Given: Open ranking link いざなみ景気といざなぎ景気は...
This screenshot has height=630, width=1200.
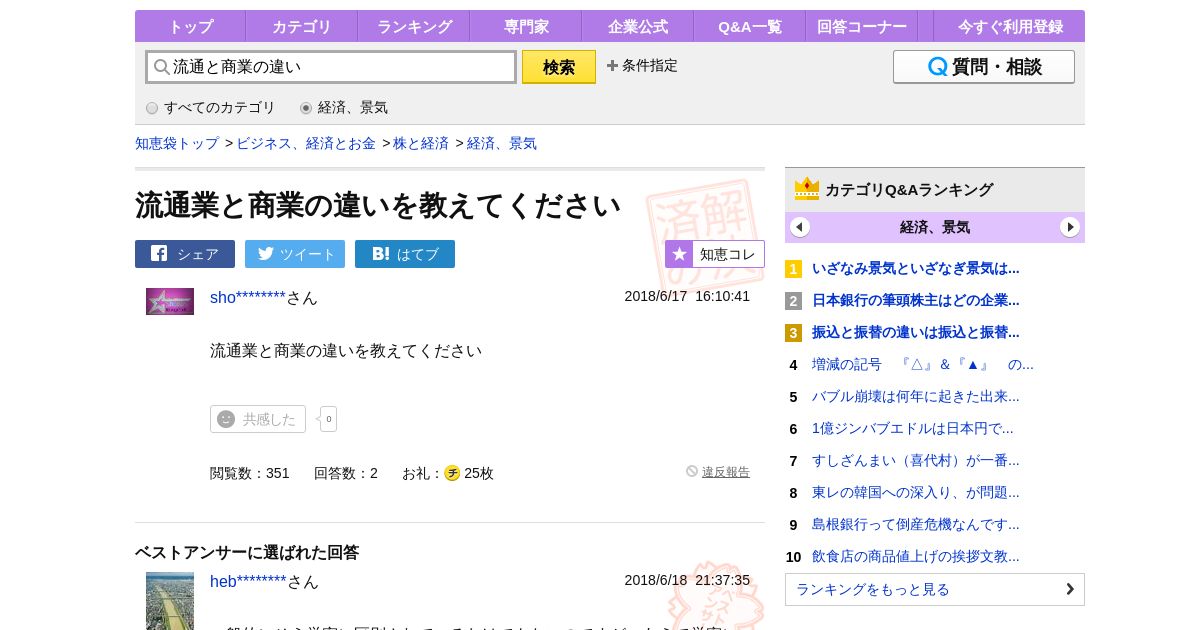Looking at the screenshot, I should (916, 268).
